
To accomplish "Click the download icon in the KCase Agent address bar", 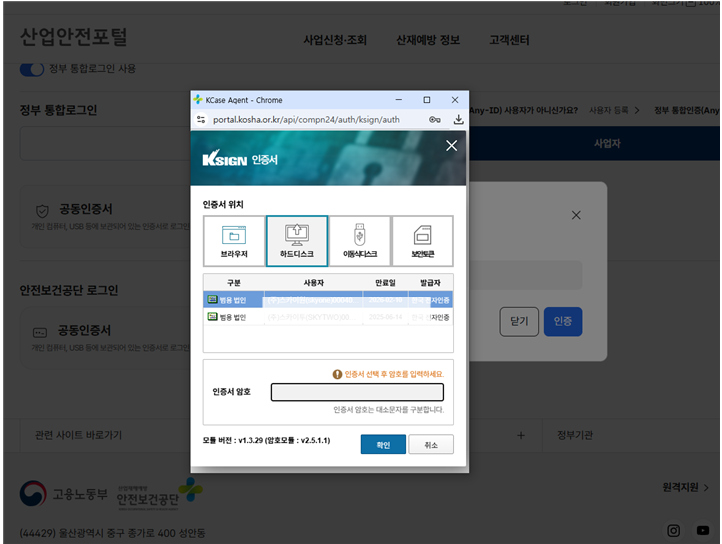I will 458,120.
